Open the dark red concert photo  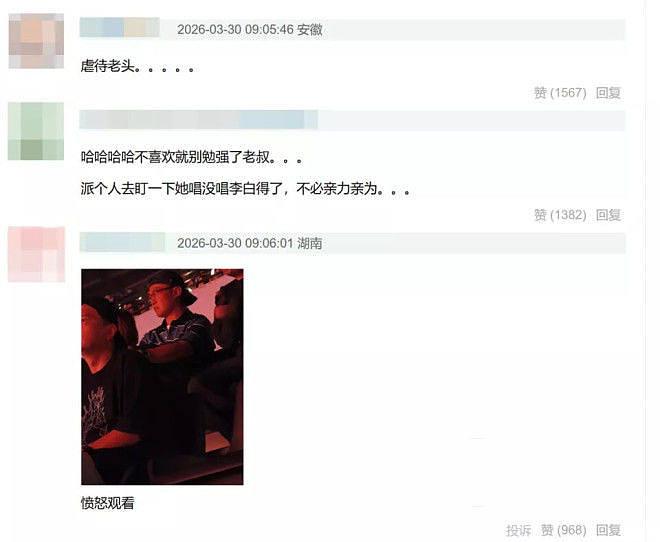pos(162,377)
